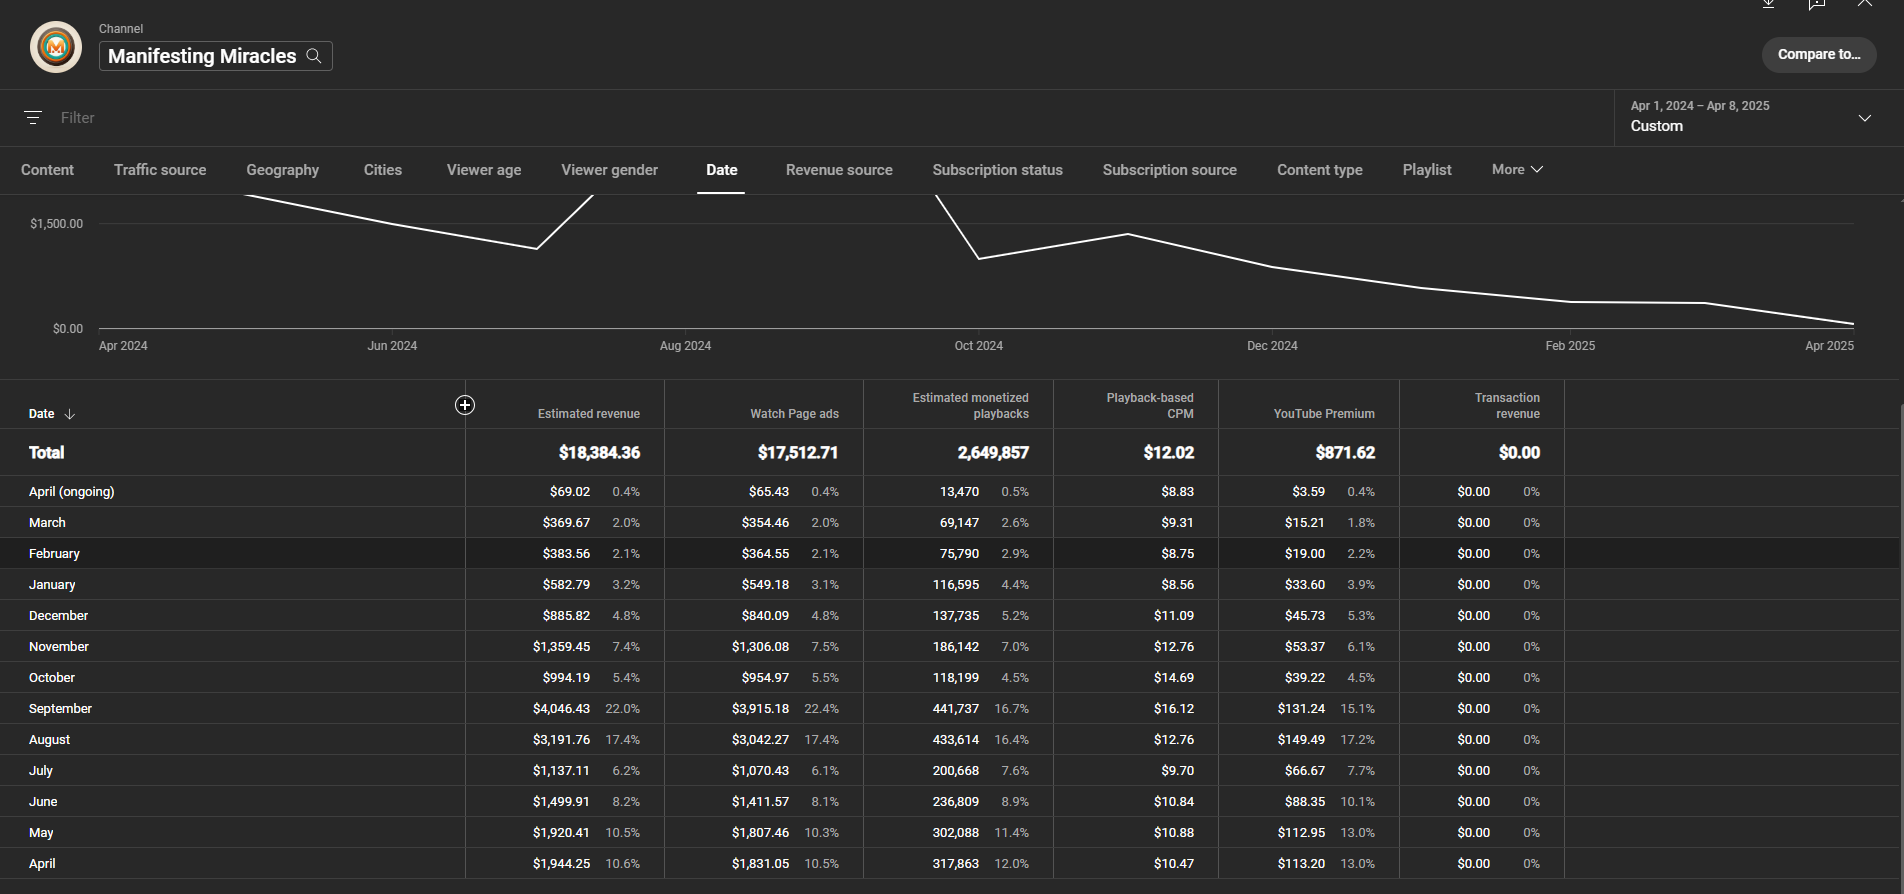Viewport: 1904px width, 894px height.
Task: Select the October row label
Action: pyautogui.click(x=52, y=678)
